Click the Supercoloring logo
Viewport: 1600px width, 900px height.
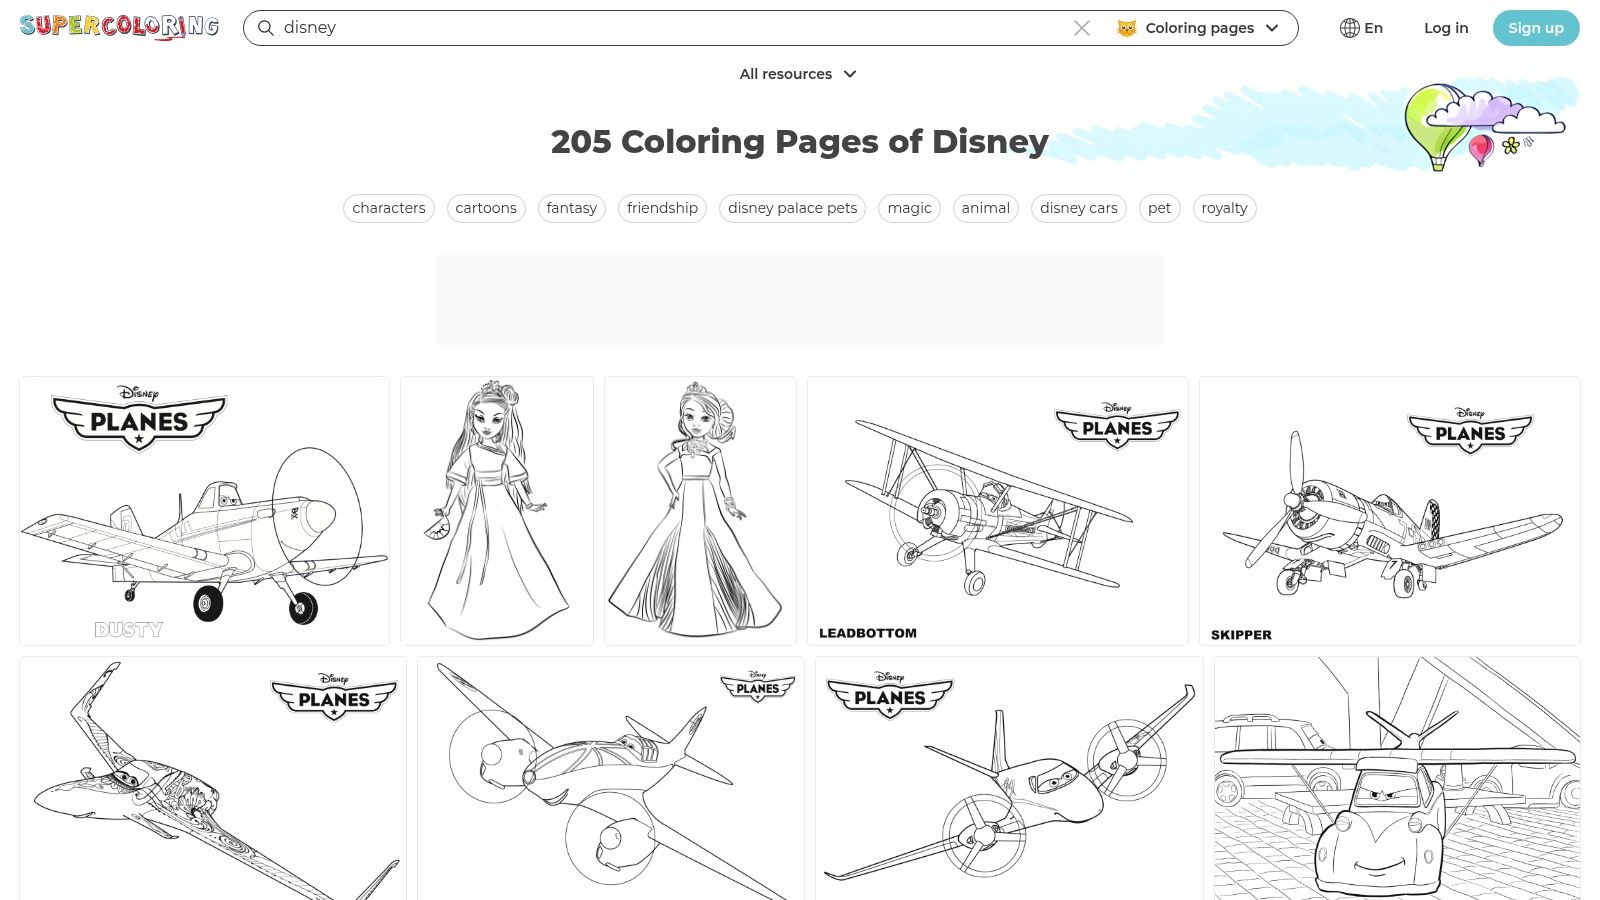click(x=118, y=27)
